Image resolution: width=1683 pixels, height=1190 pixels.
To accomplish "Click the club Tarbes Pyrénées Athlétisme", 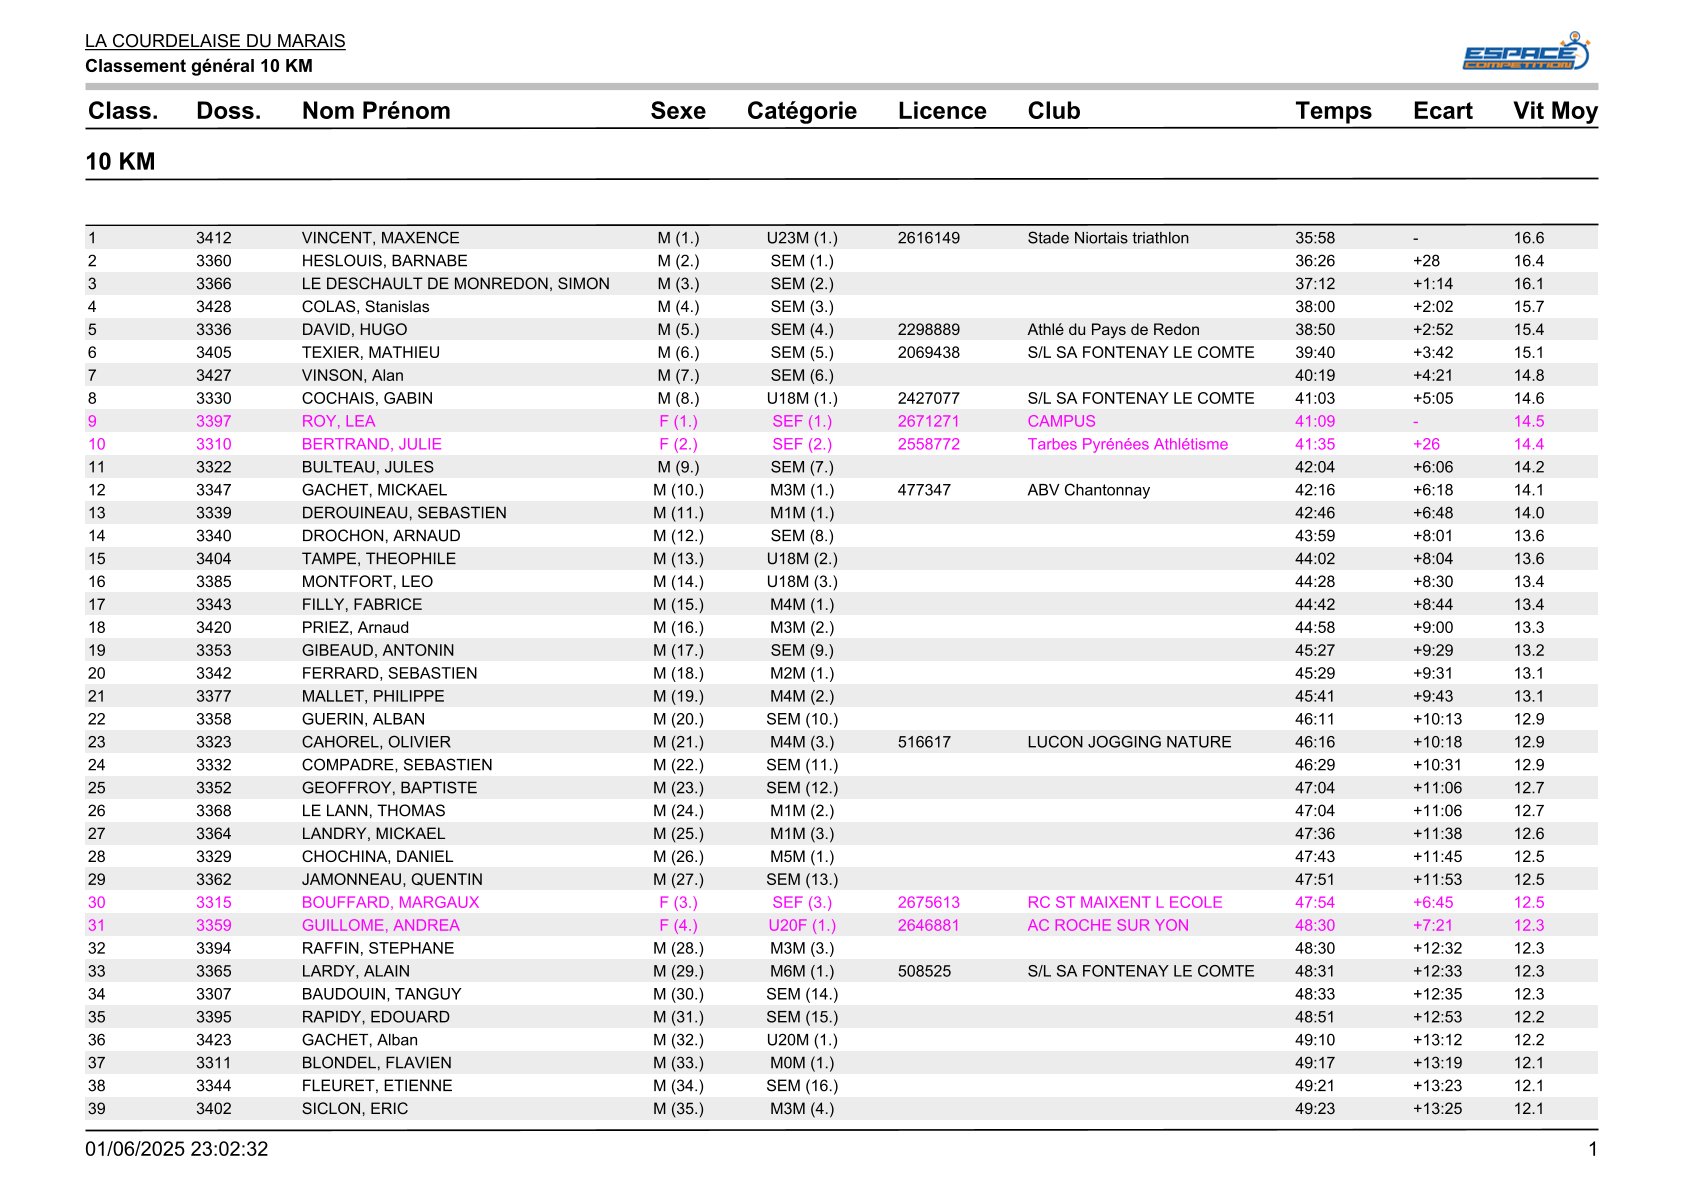I will [1127, 445].
